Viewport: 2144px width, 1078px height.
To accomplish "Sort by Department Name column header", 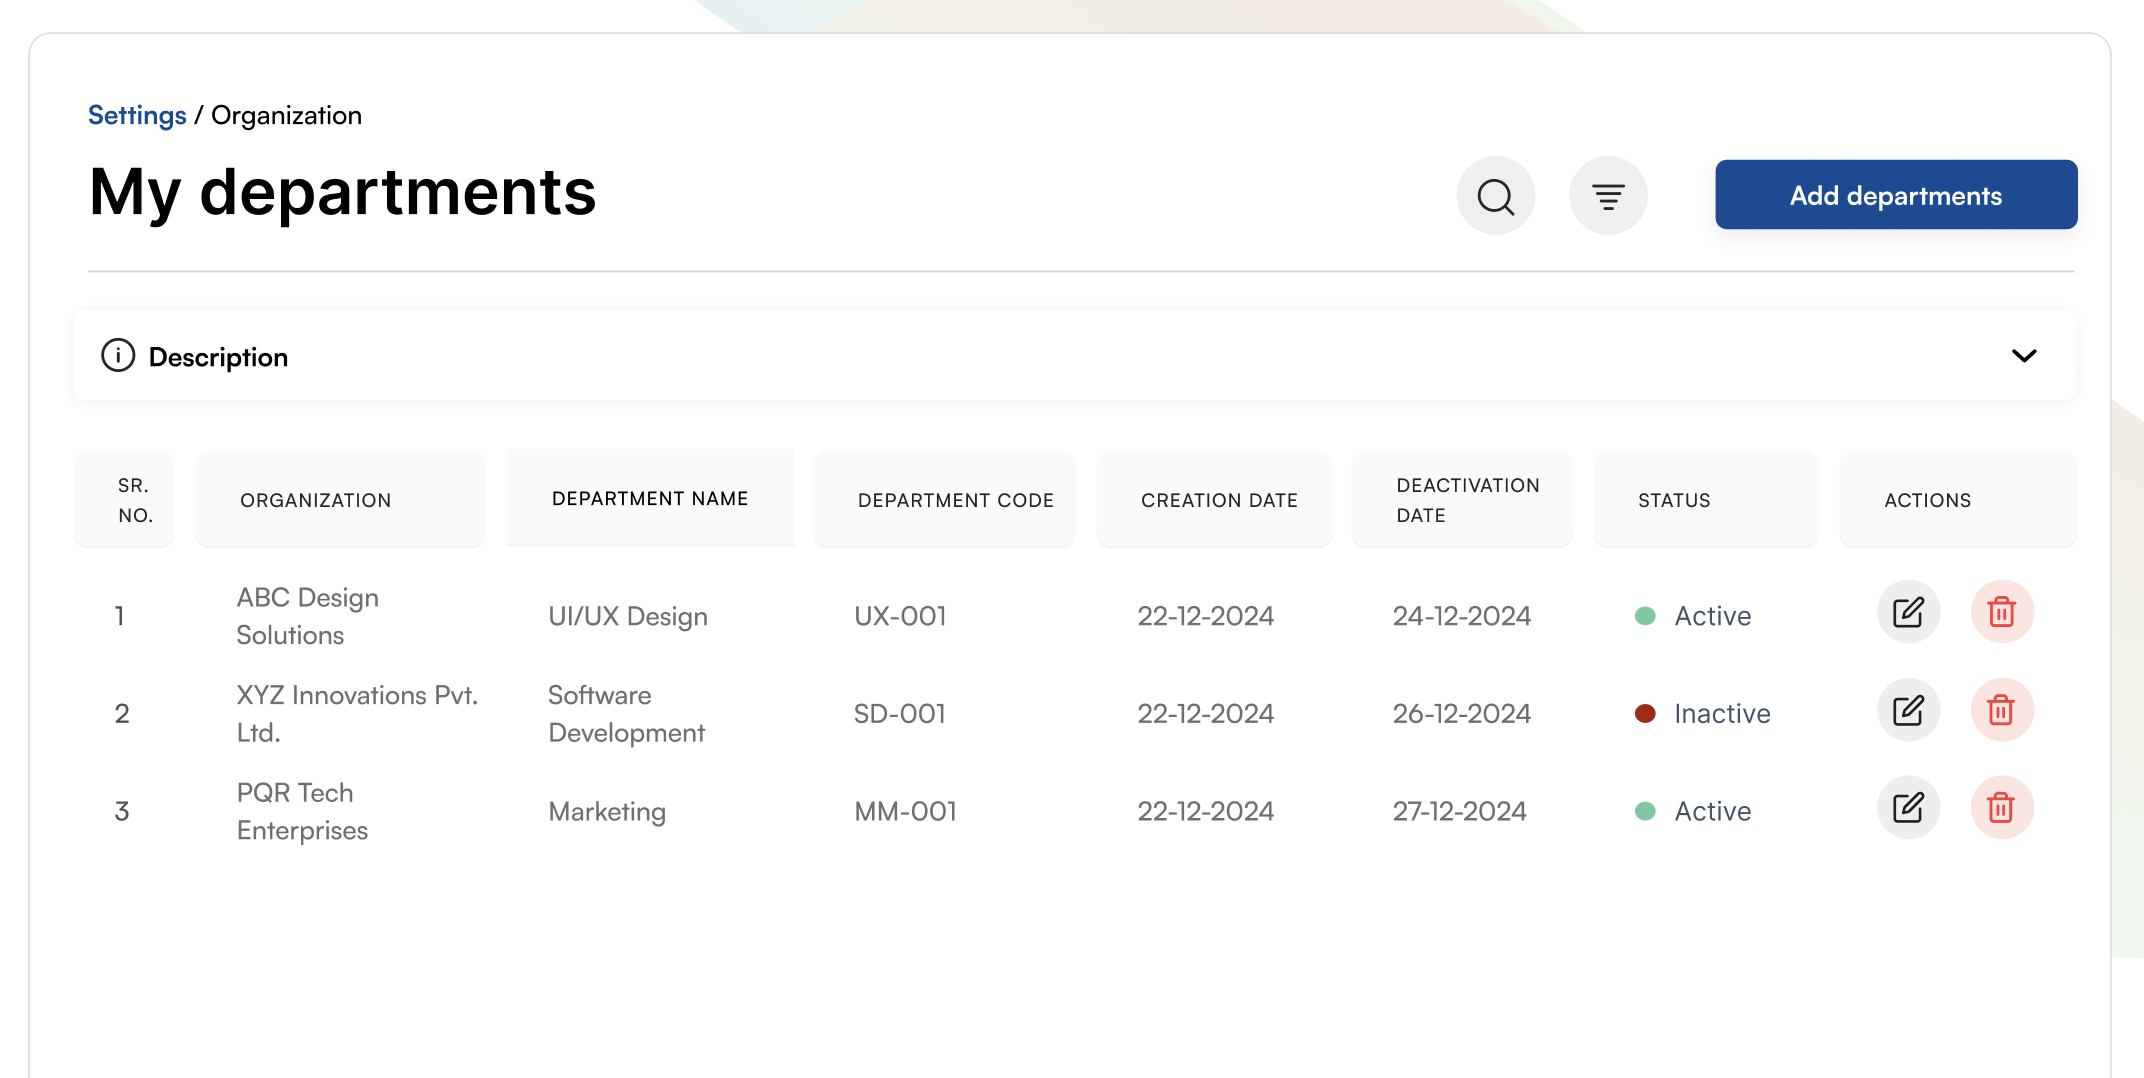I will pos(650,499).
